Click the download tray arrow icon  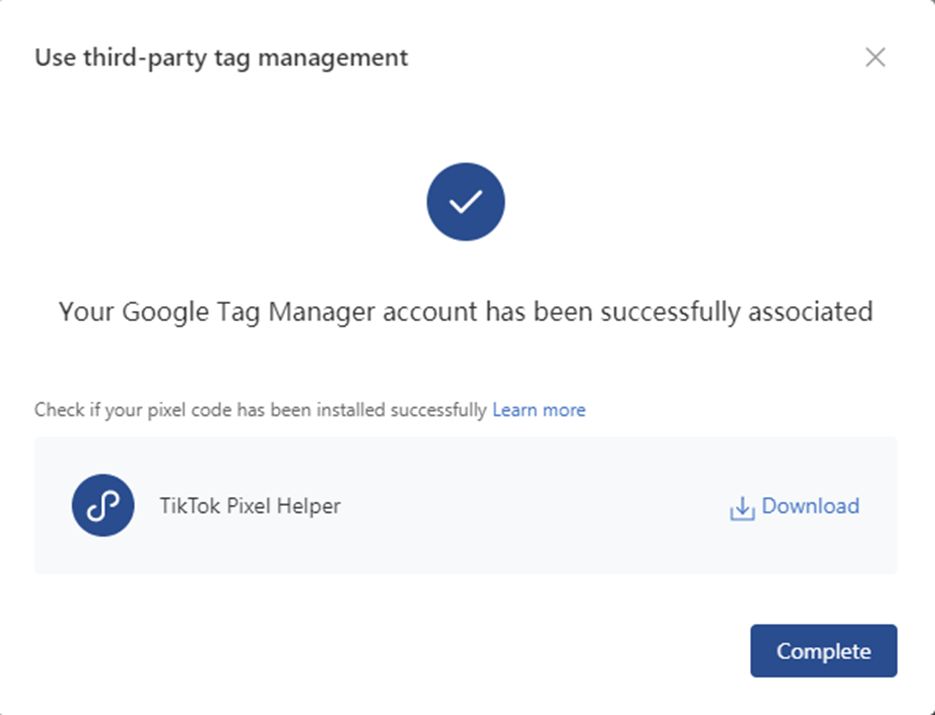(x=741, y=508)
